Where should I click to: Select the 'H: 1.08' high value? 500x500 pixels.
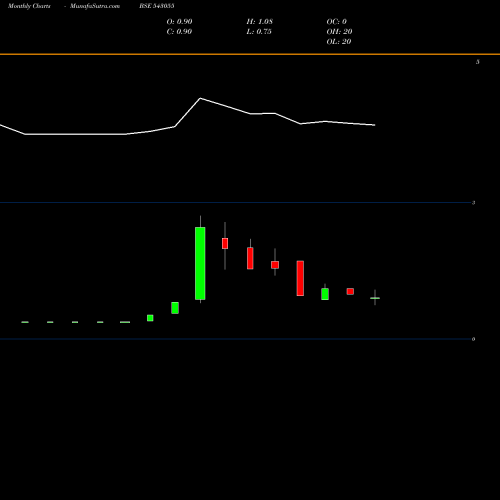(x=260, y=22)
